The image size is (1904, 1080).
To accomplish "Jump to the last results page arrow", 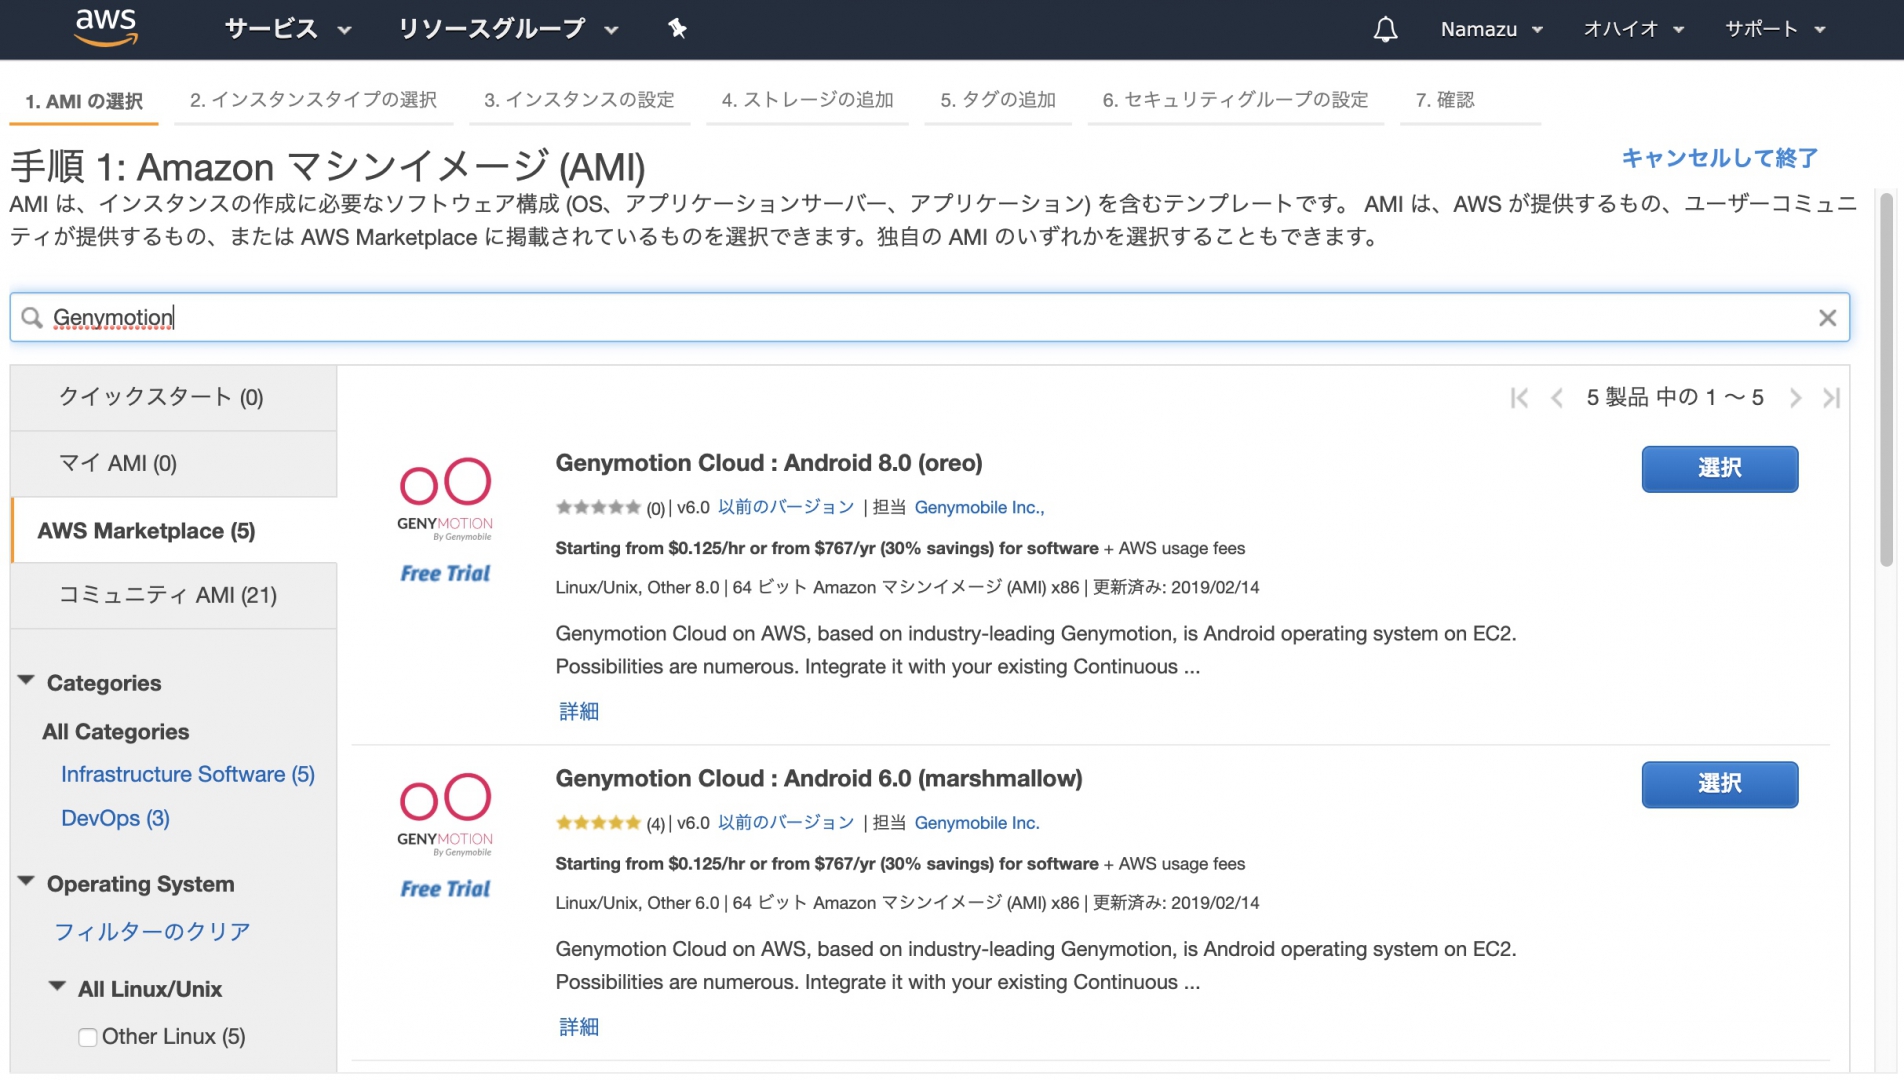I will coord(1831,398).
